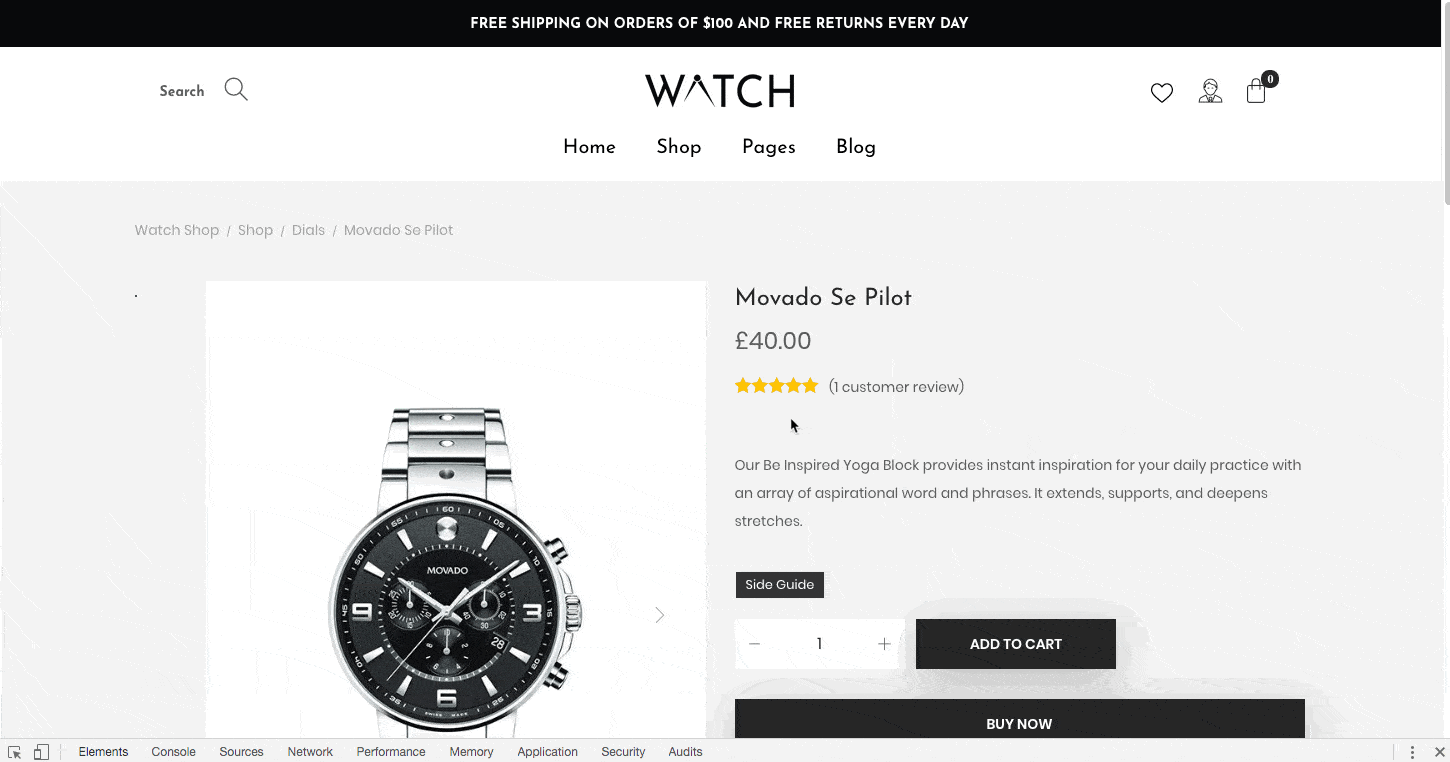
Task: Switch to the Network tab
Action: click(x=310, y=752)
